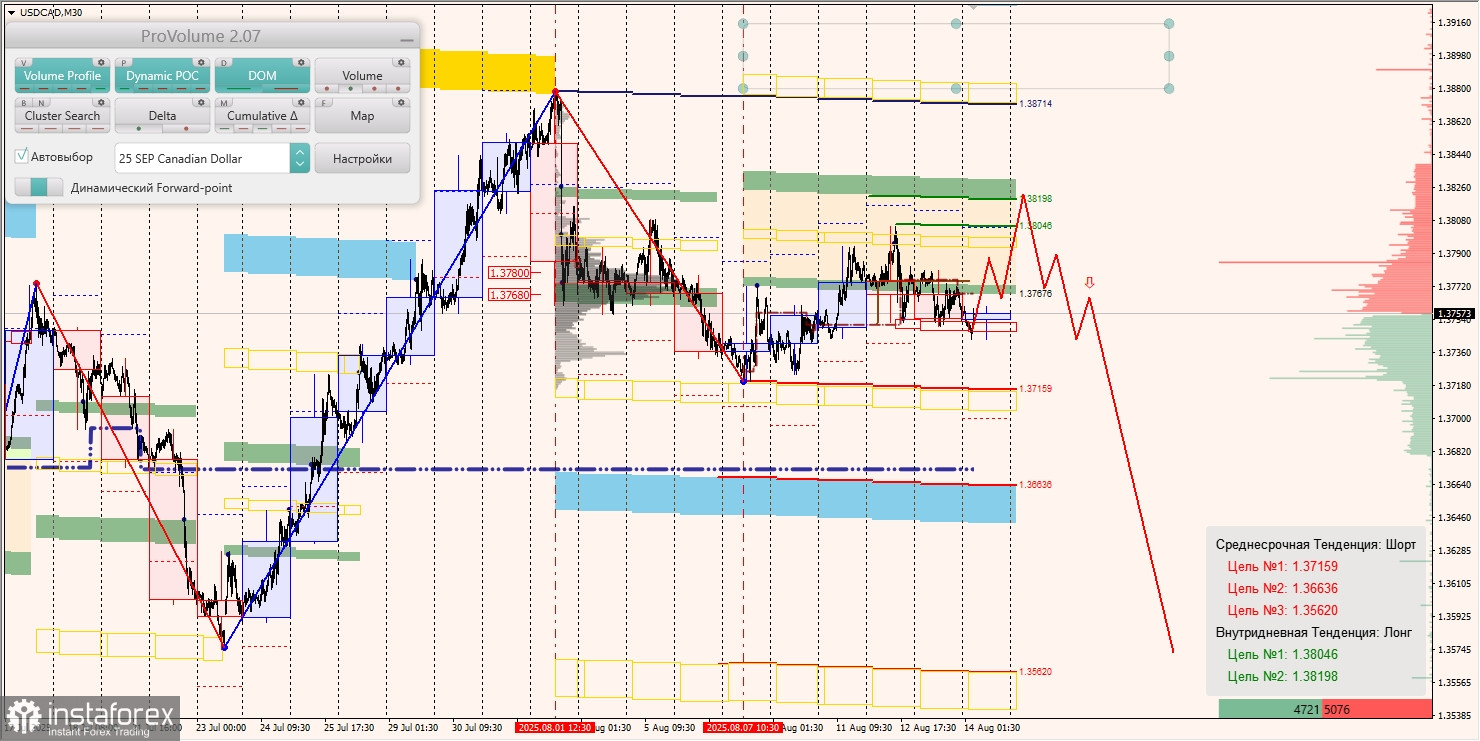Click the 1.38198 level label
This screenshot has height=741, width=1480.
1035,199
